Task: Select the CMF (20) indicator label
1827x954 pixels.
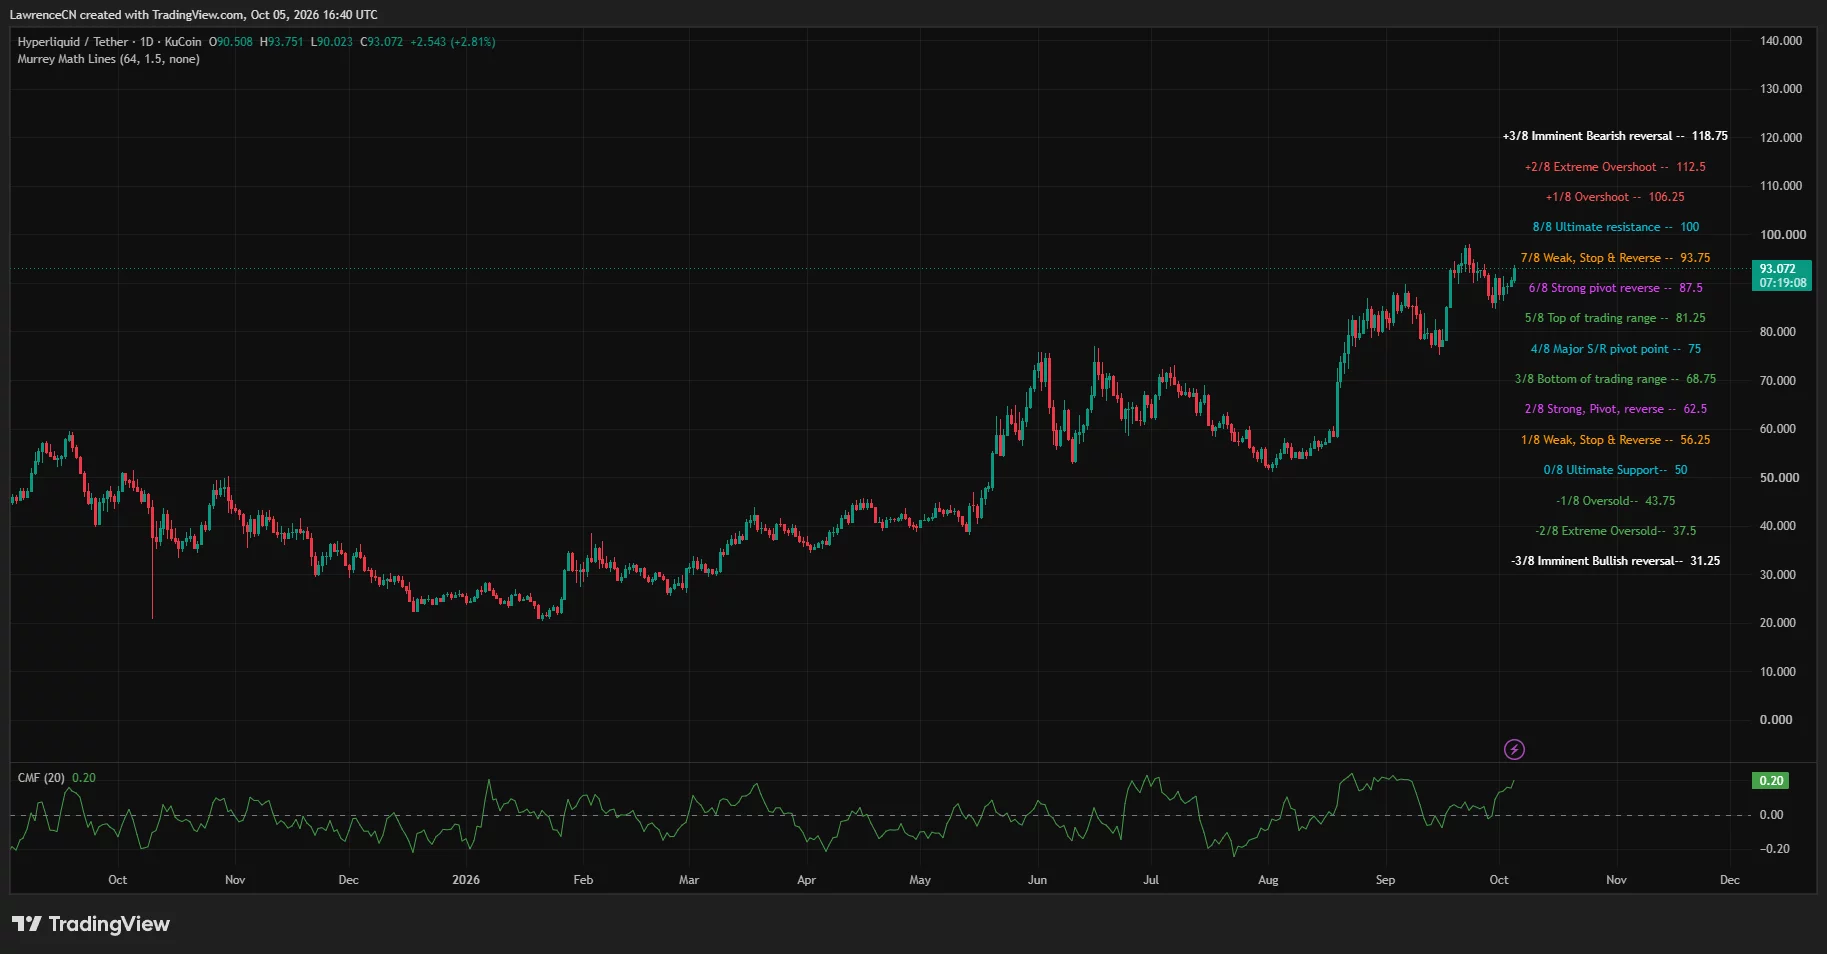Action: (x=41, y=778)
